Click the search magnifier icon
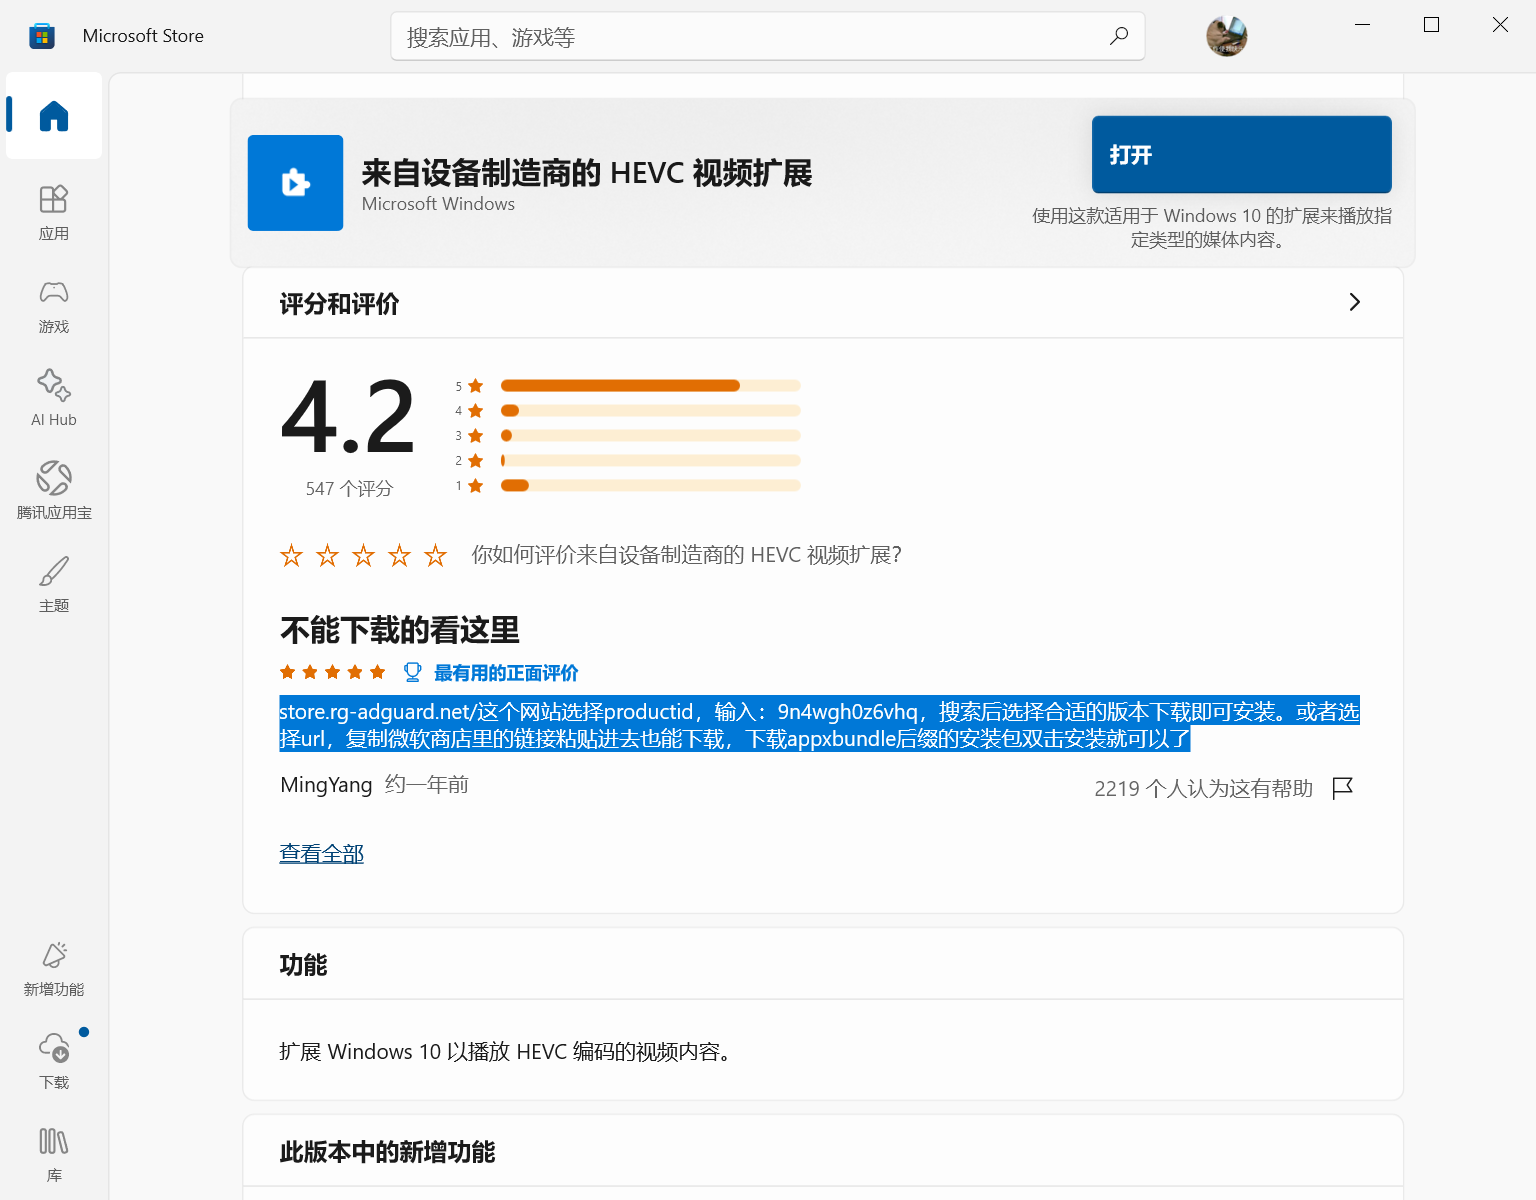This screenshot has height=1200, width=1536. (x=1119, y=37)
